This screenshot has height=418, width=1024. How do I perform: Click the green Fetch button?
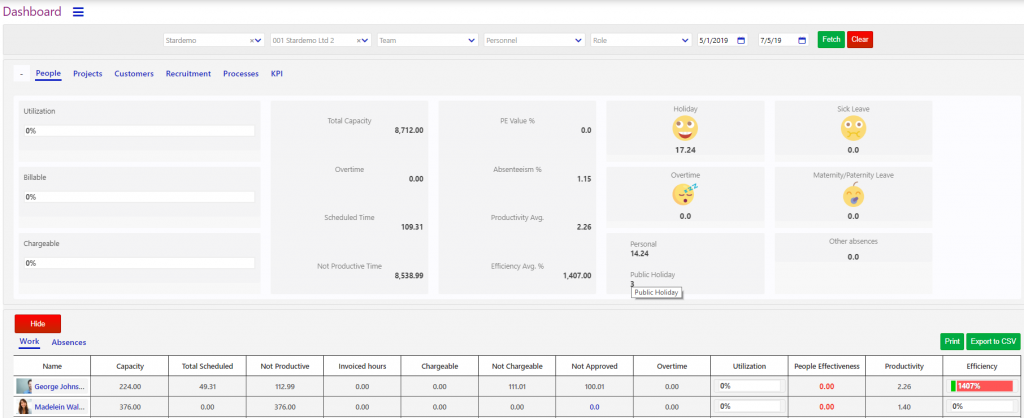[x=831, y=39]
